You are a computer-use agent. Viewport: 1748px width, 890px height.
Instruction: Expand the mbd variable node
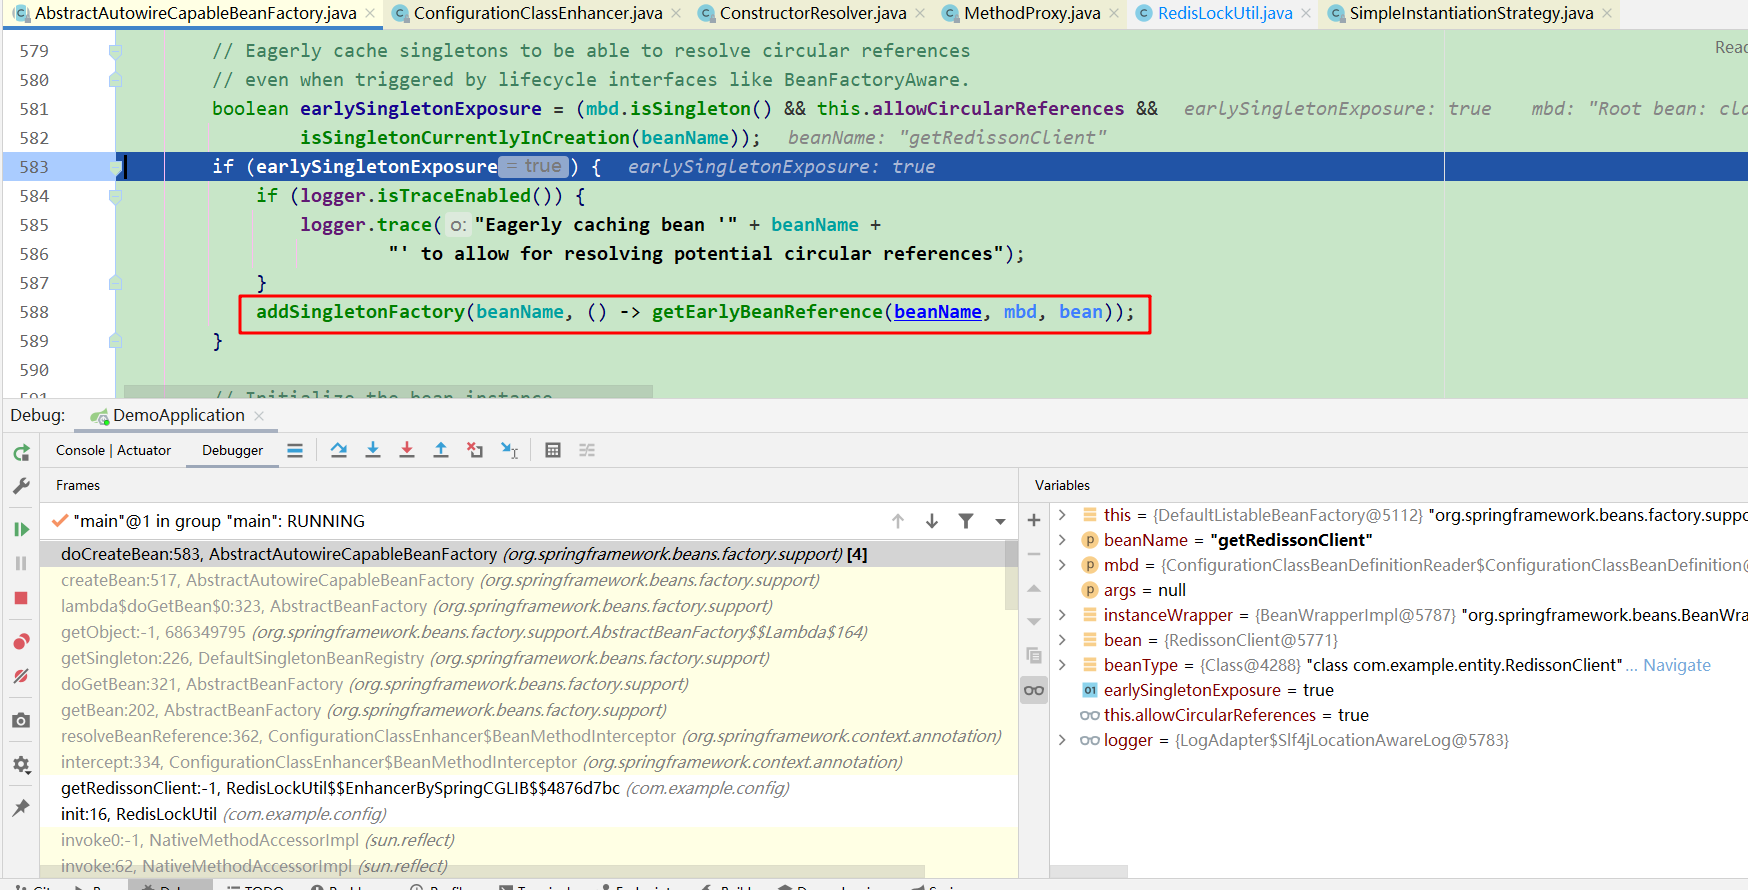coord(1062,565)
